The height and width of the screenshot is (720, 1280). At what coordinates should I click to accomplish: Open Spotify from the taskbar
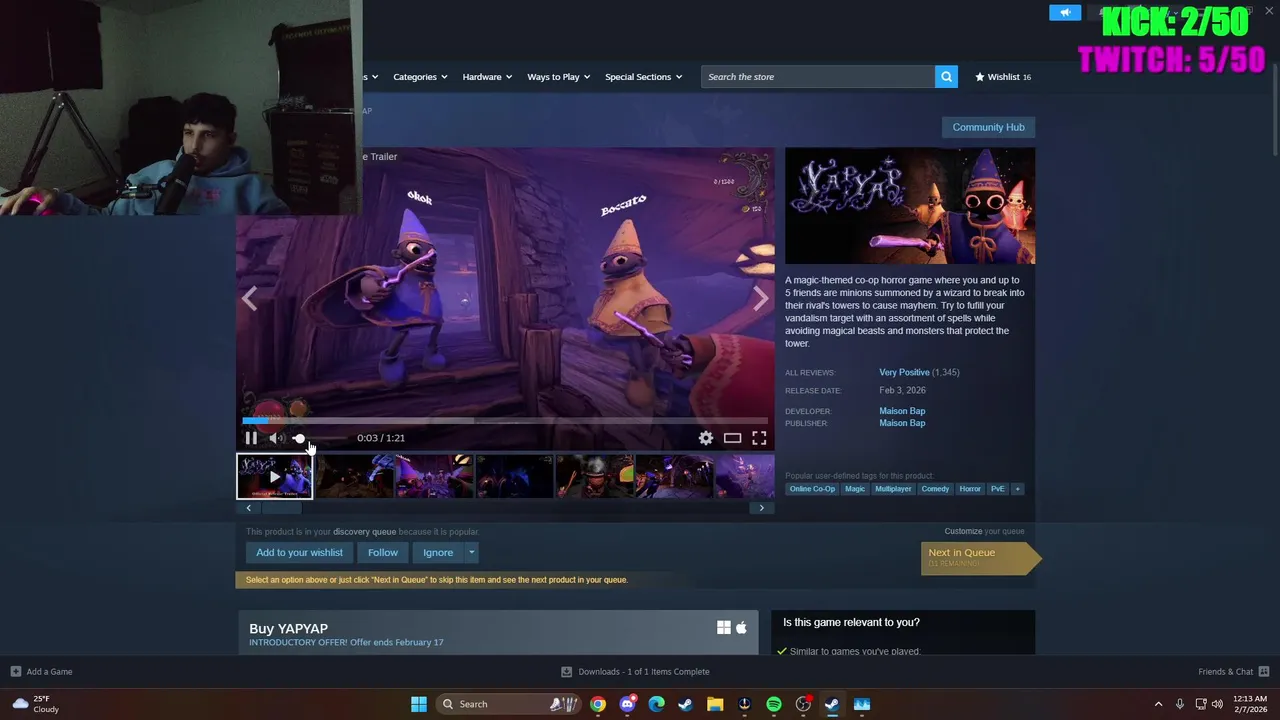[x=774, y=704]
